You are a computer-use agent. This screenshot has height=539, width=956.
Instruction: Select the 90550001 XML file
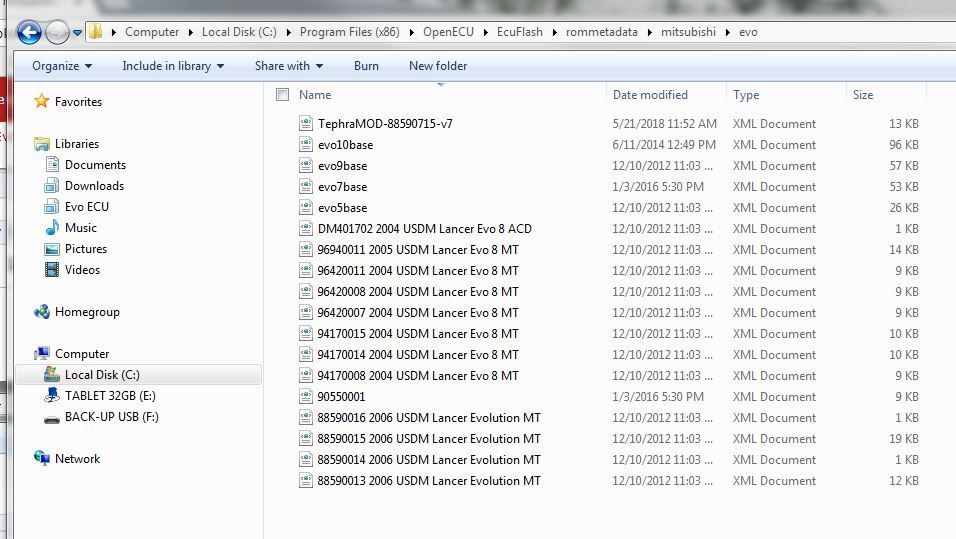pos(341,397)
